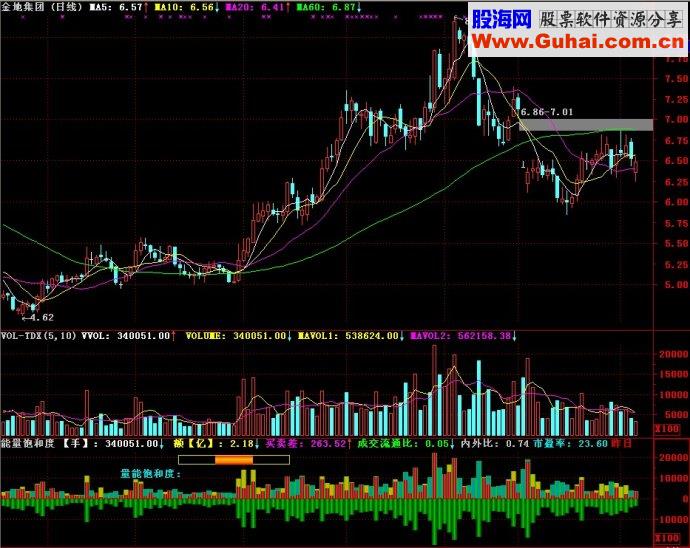690x548 pixels.
Task: Click the 6.00 price axis label
Action: pos(676,202)
